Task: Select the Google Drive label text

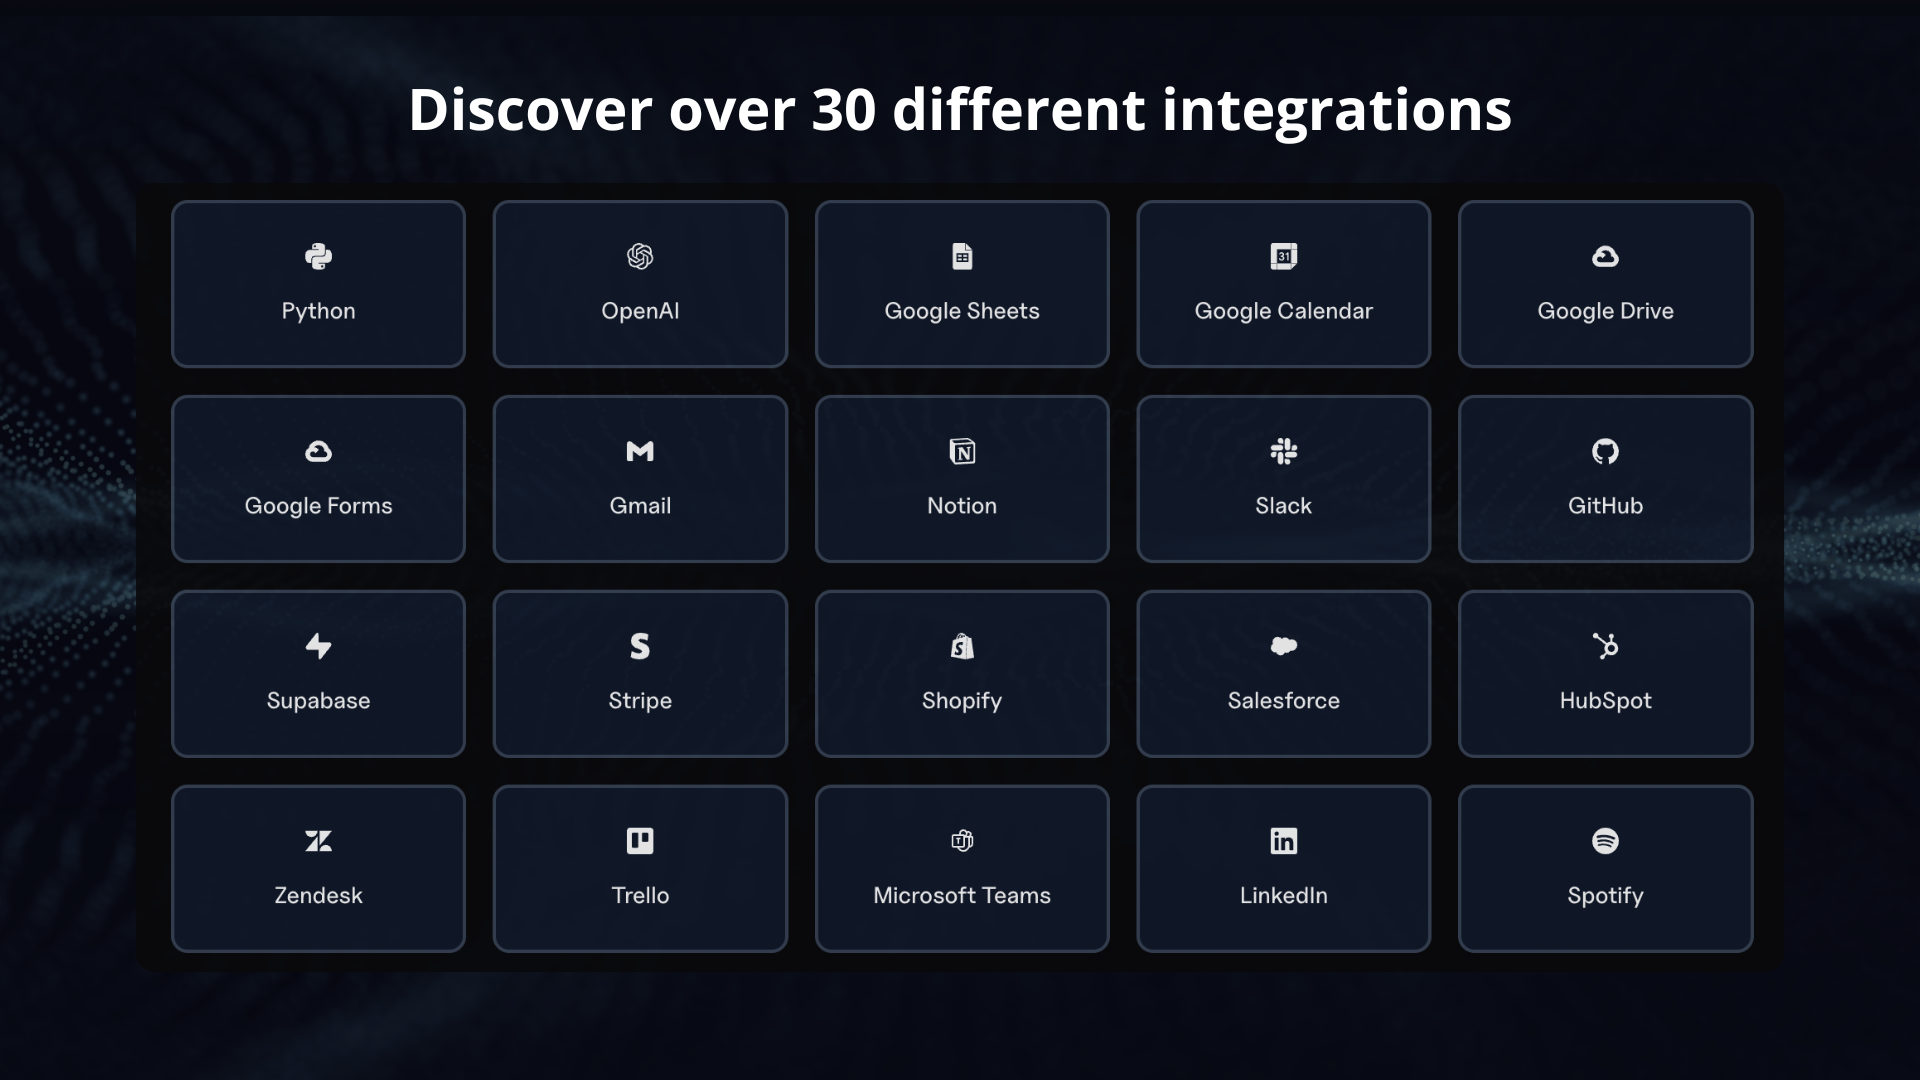Action: pyautogui.click(x=1605, y=311)
